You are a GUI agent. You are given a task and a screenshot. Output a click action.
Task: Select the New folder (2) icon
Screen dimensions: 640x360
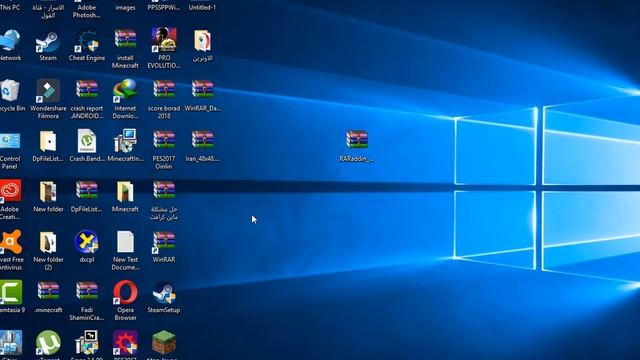click(48, 242)
